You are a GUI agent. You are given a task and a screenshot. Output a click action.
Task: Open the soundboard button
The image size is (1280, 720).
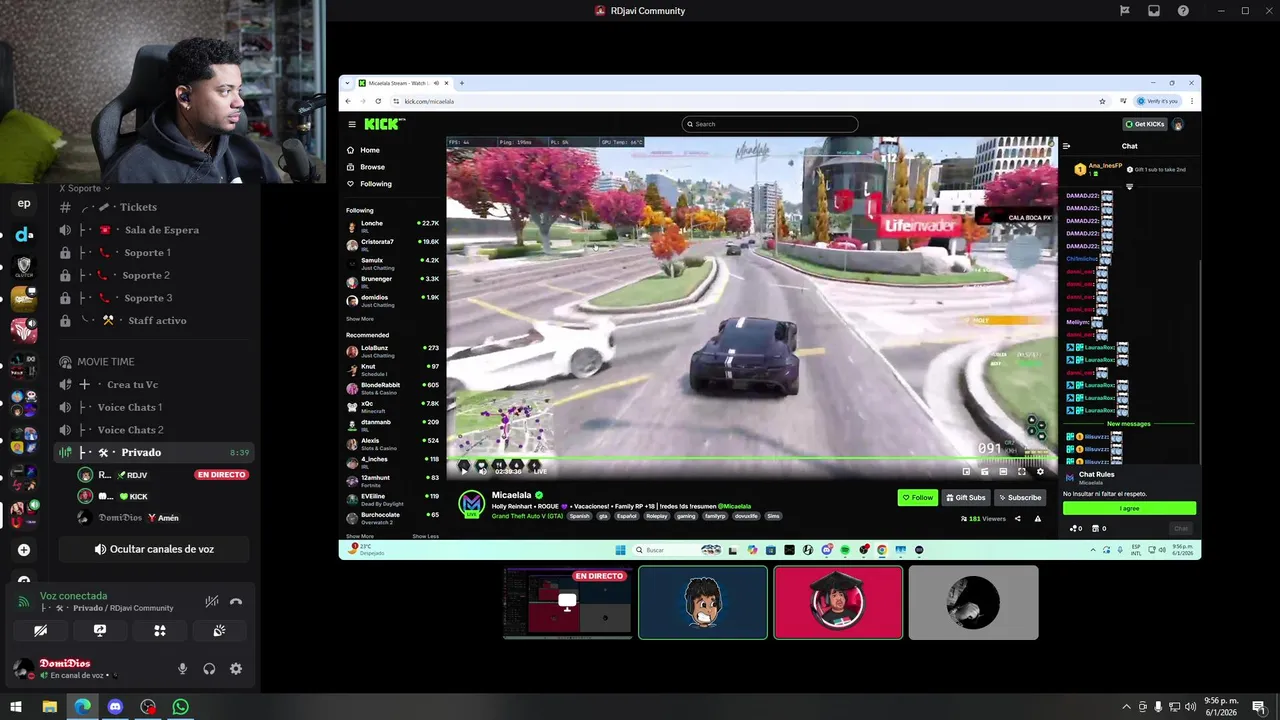tap(219, 631)
